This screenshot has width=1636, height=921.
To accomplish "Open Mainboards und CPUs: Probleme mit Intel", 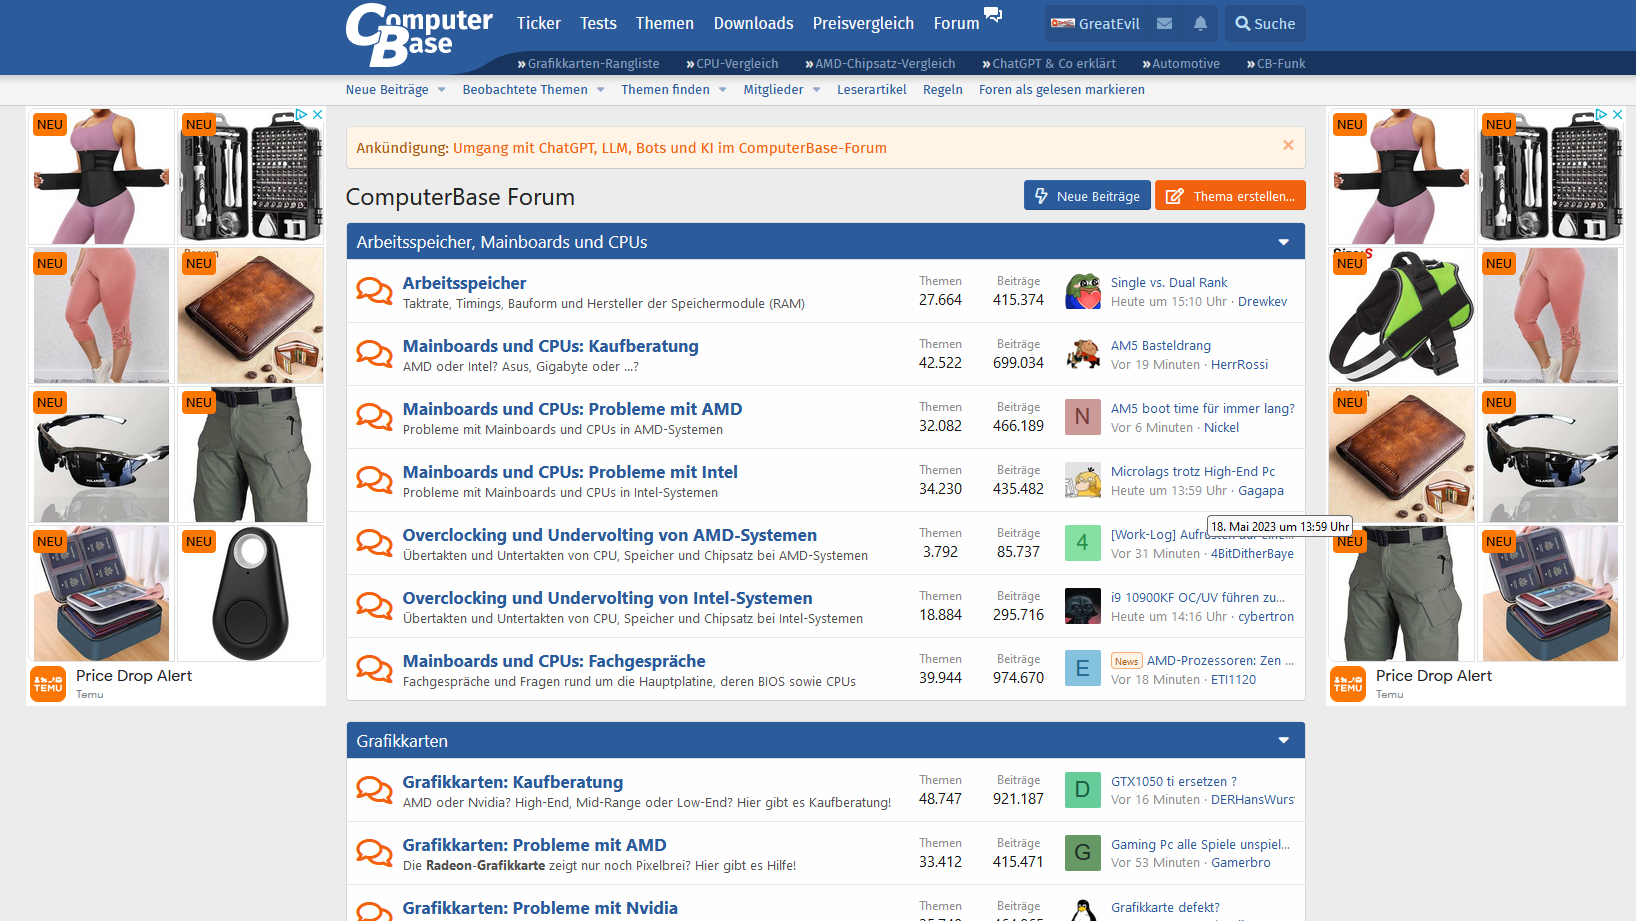I will [570, 472].
